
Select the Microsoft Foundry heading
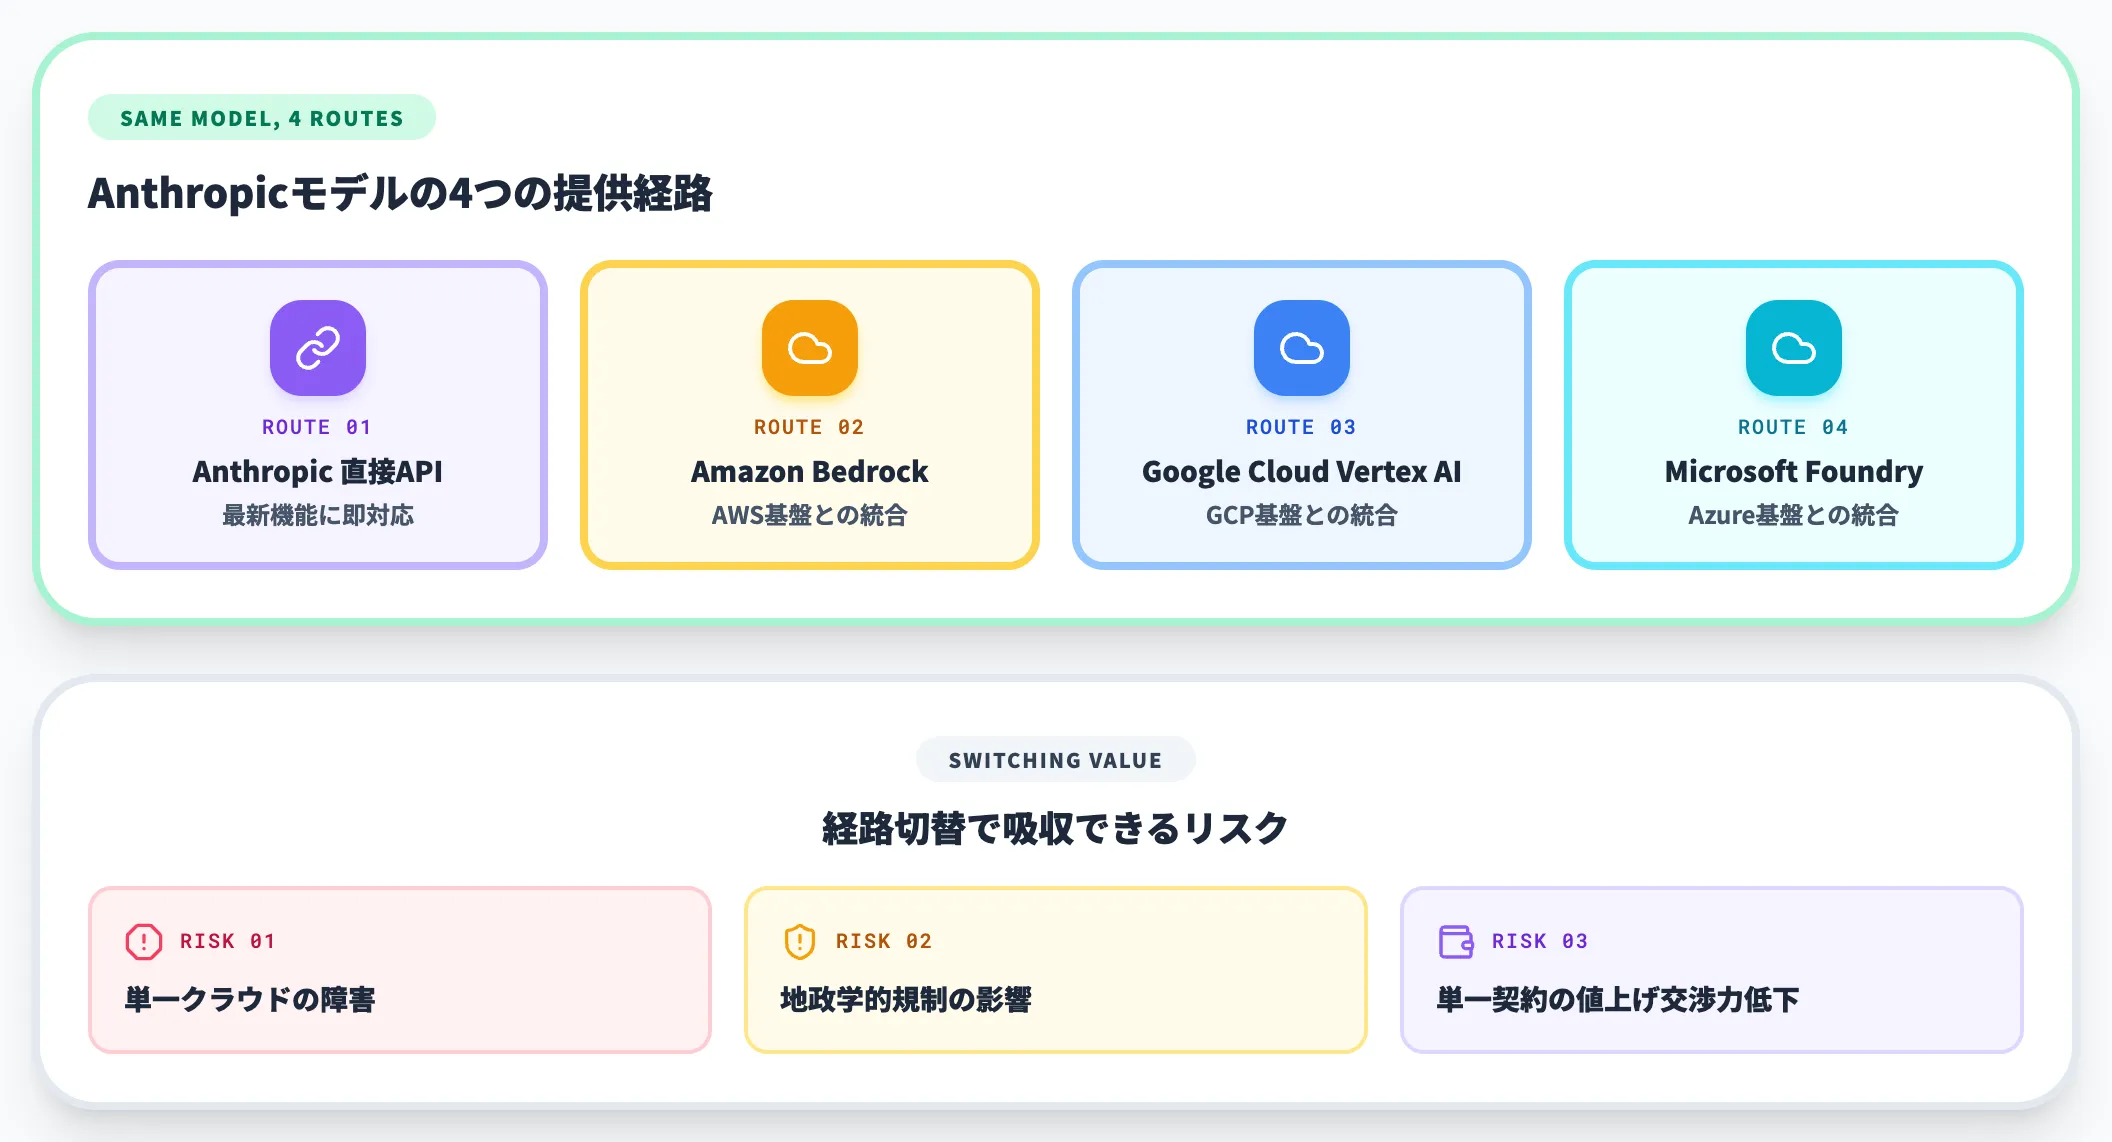click(x=1794, y=471)
